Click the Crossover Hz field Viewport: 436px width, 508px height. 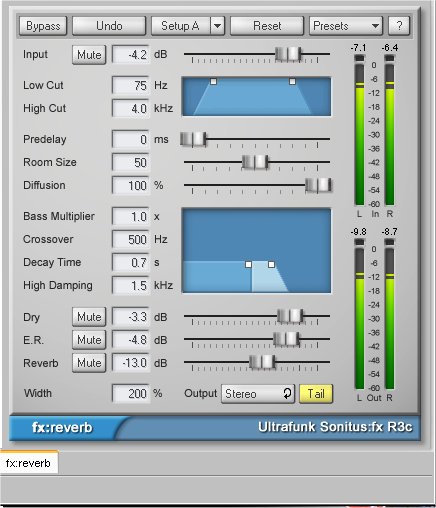131,239
